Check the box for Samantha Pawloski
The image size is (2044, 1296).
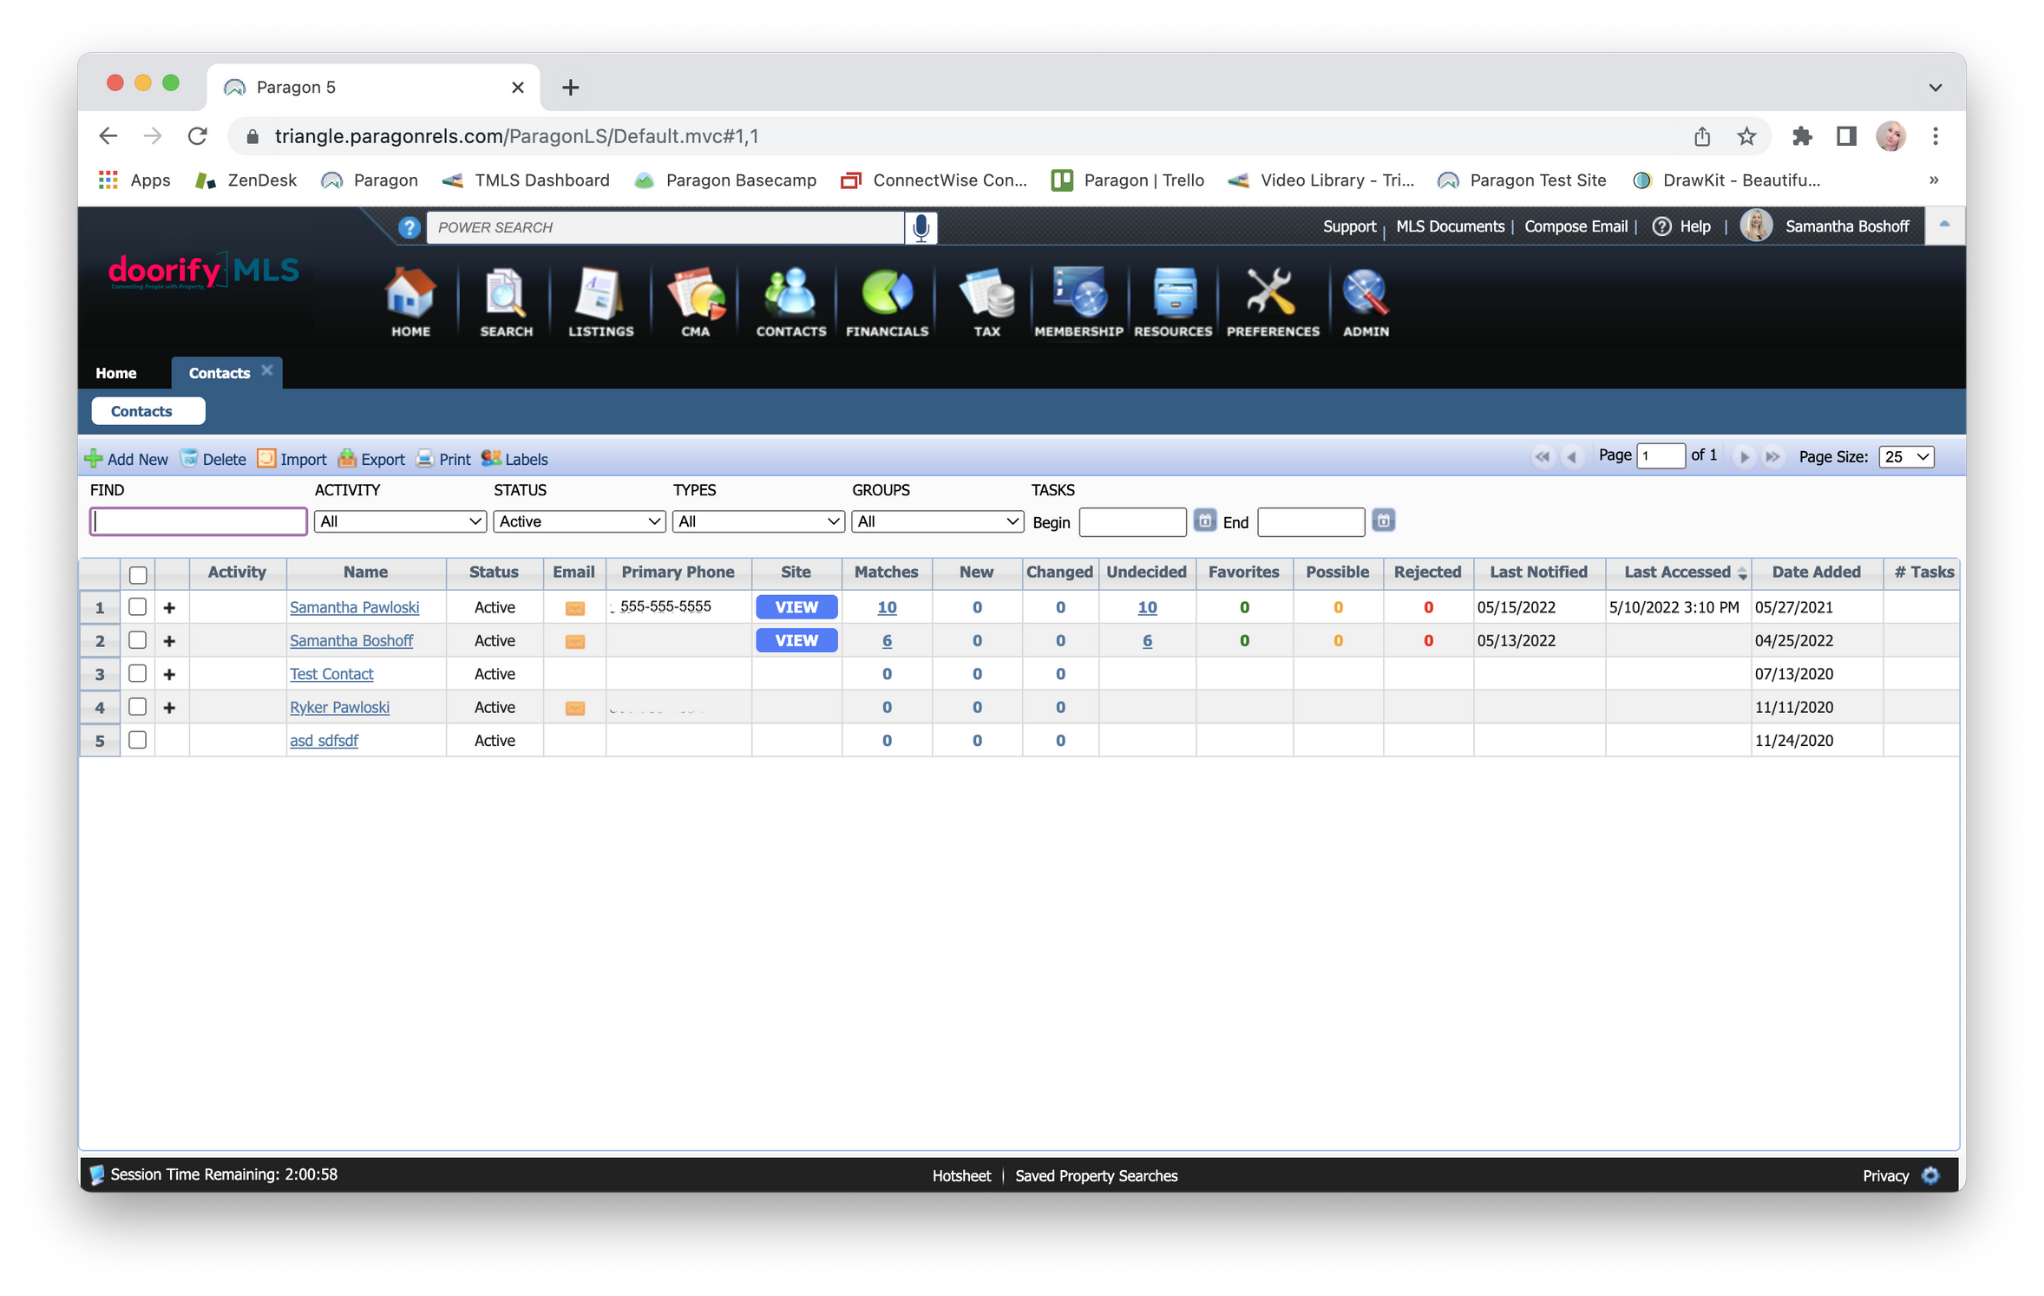(x=138, y=607)
